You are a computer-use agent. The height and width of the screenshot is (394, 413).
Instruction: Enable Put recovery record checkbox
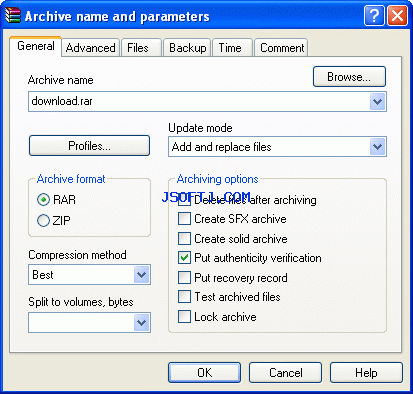[184, 278]
